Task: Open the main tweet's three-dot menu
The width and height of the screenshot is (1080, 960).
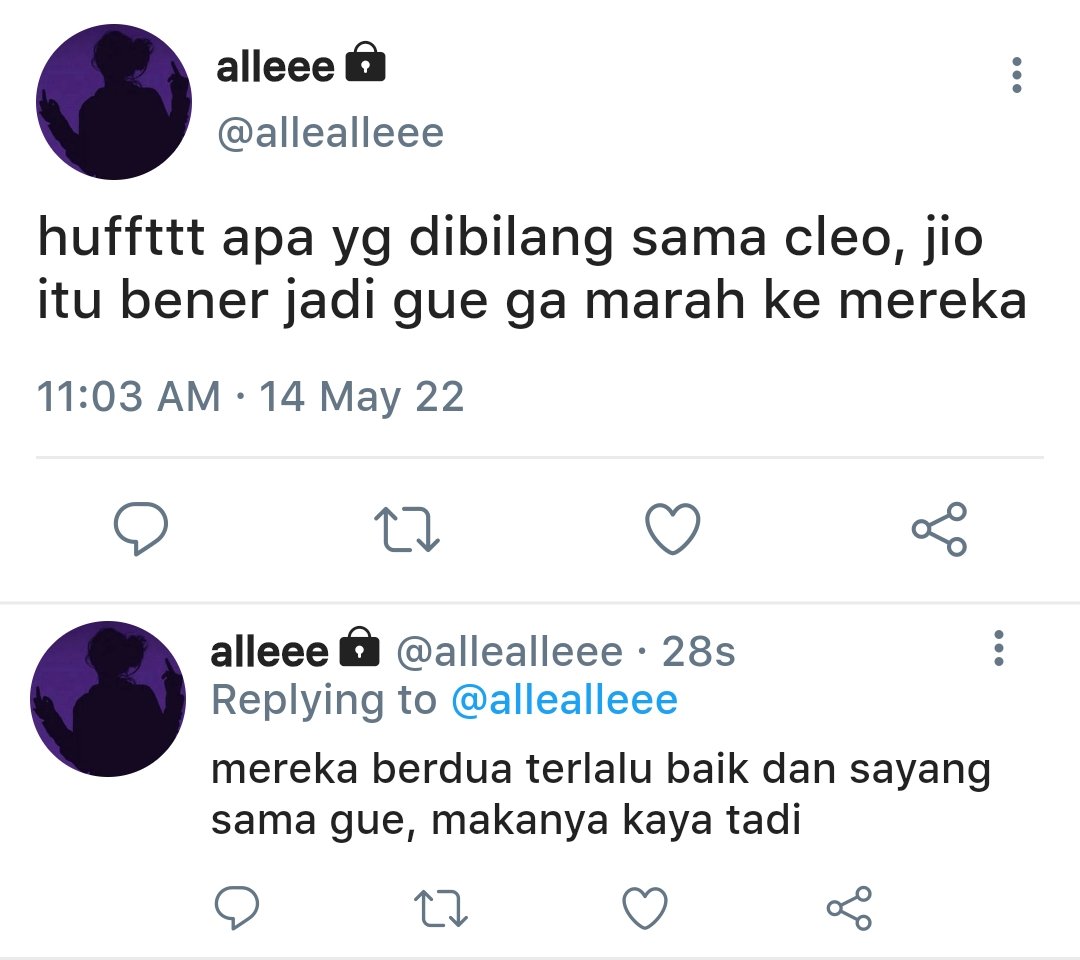Action: (x=1016, y=75)
